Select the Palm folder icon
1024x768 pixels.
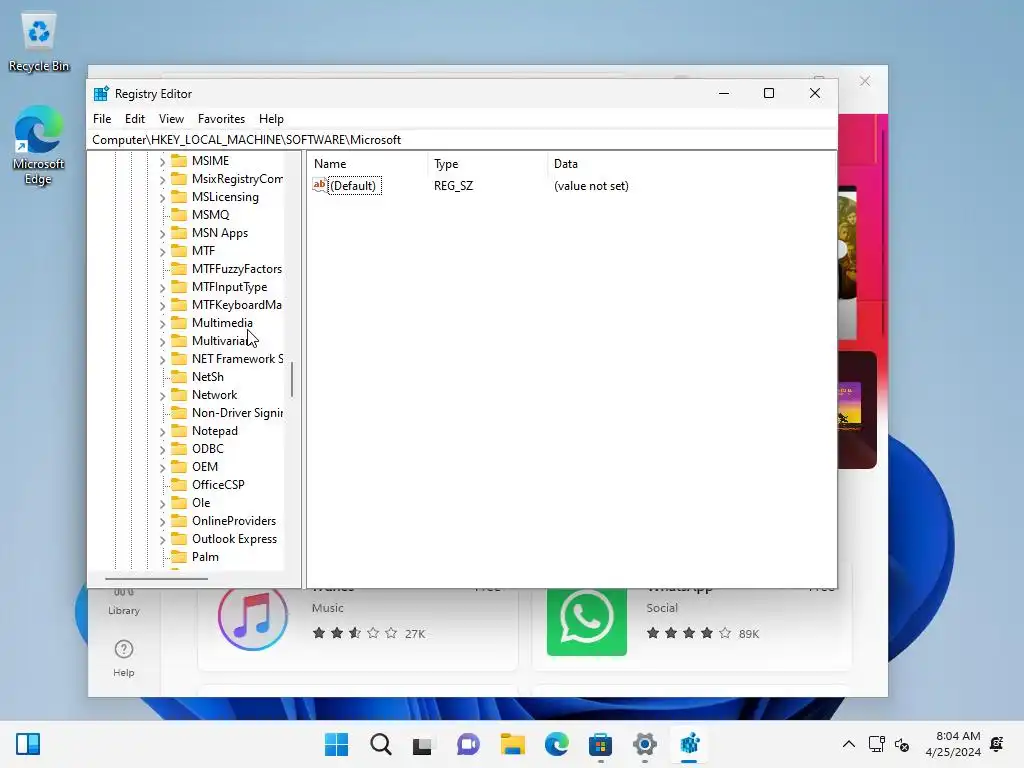179,557
